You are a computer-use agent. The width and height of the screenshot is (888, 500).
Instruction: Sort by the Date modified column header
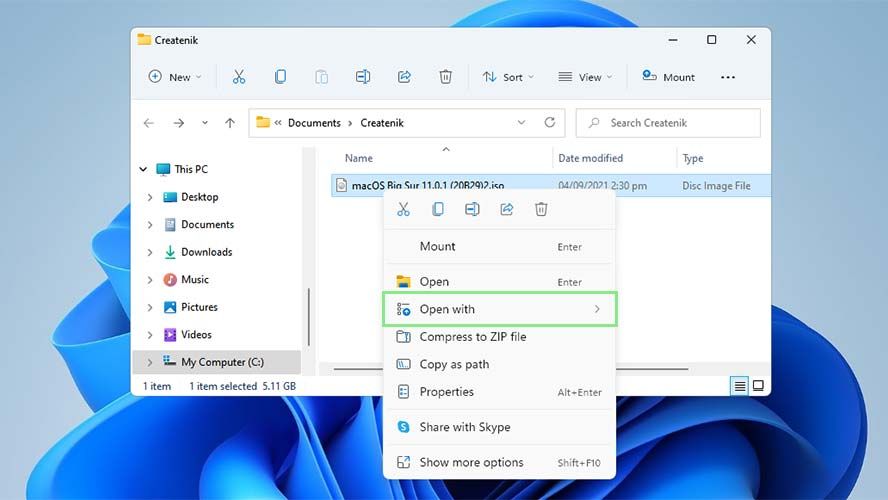pyautogui.click(x=590, y=159)
